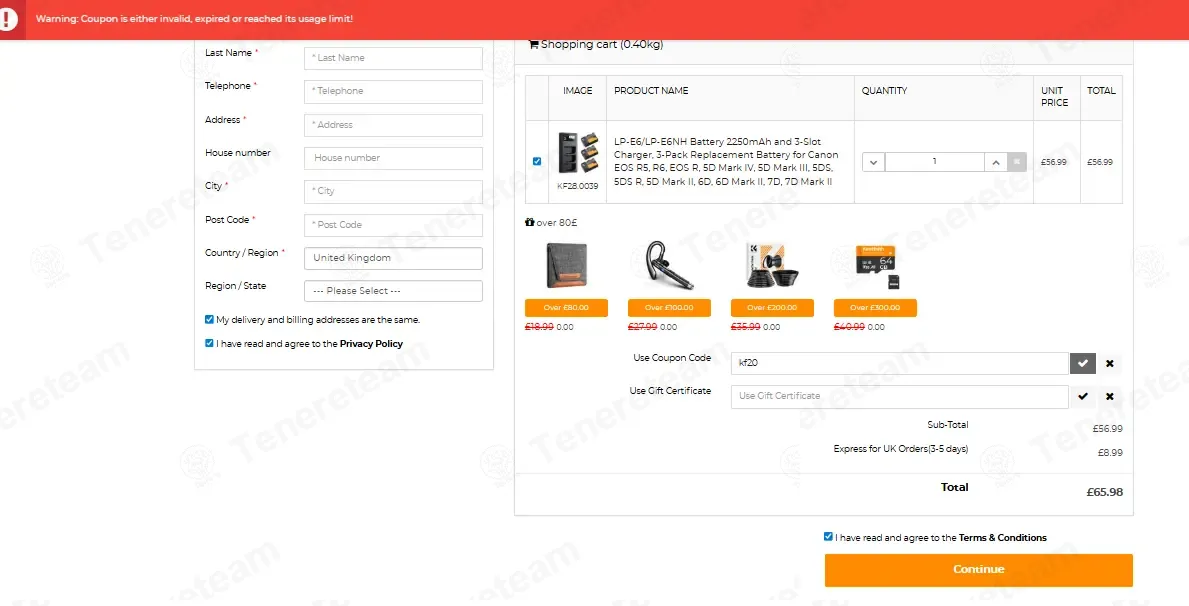This screenshot has height=606, width=1189.
Task: Select the Over £80.00 gift button
Action: click(x=566, y=308)
